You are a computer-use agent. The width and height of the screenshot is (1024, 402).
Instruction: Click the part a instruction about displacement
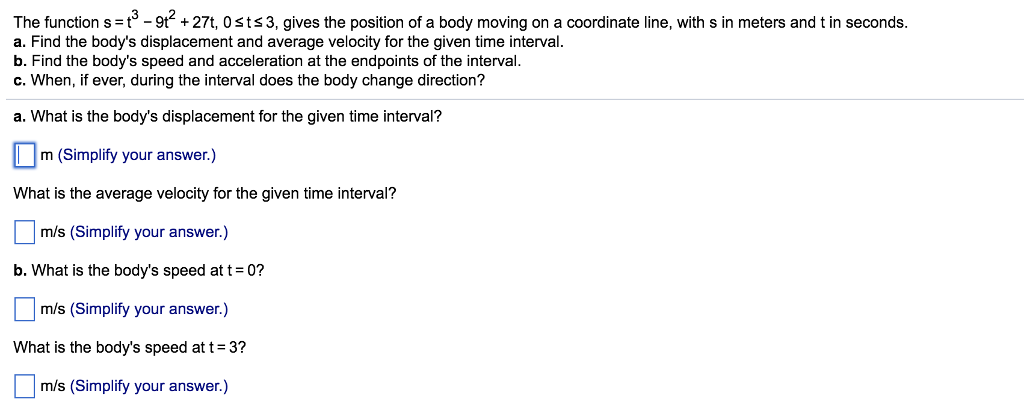coord(289,42)
